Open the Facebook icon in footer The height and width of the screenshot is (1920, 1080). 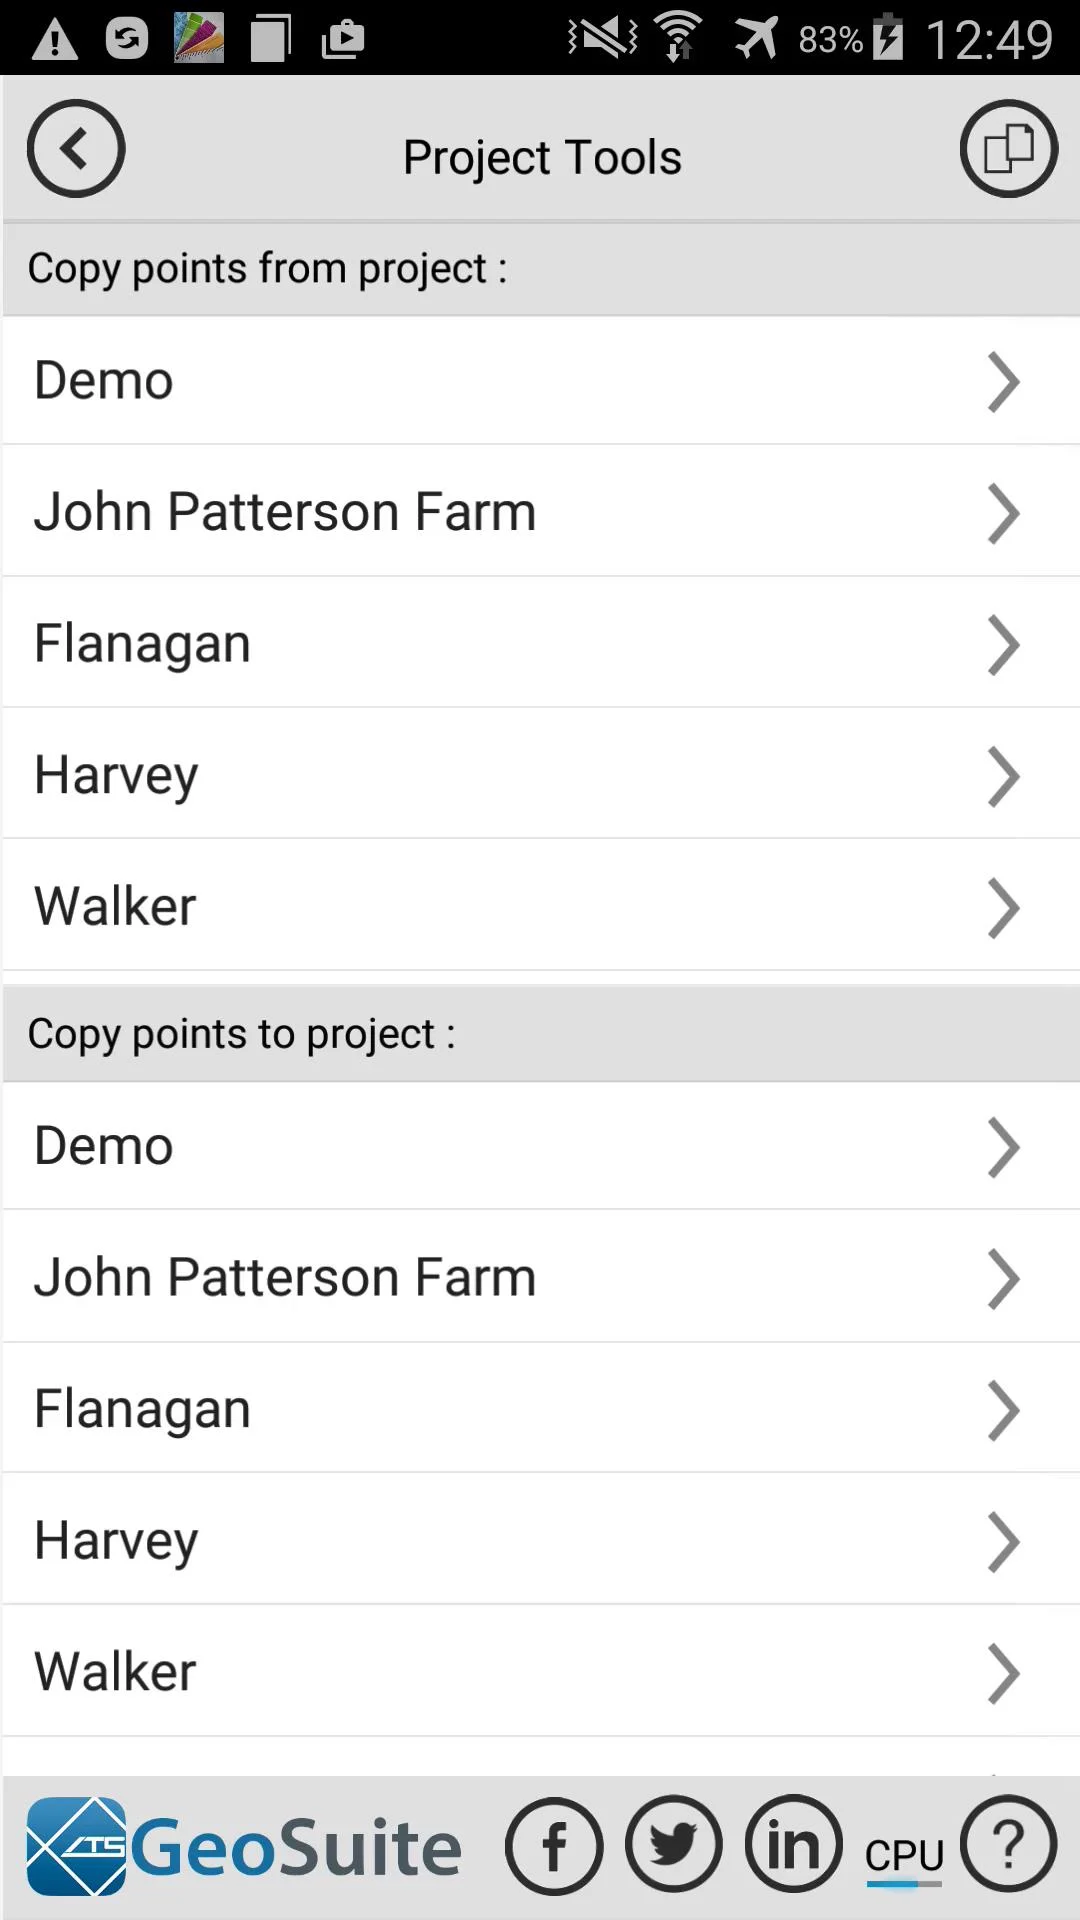[554, 1846]
